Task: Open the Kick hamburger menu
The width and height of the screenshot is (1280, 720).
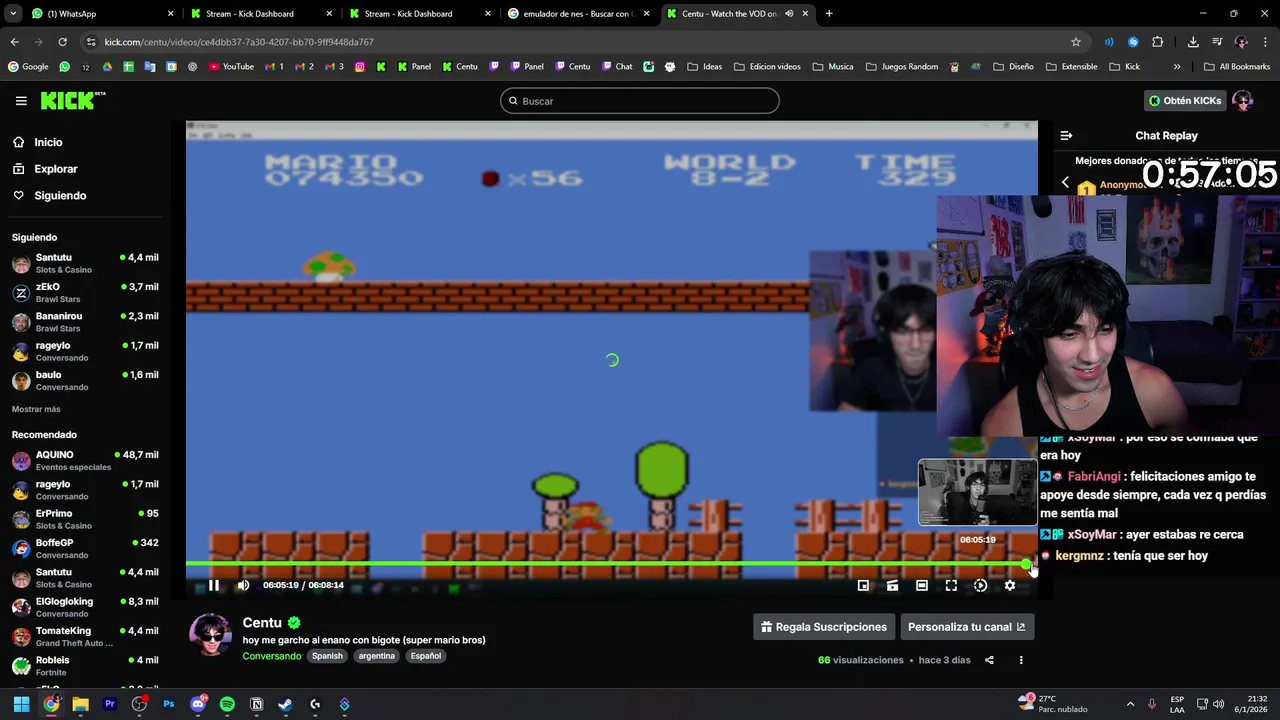Action: [x=21, y=101]
